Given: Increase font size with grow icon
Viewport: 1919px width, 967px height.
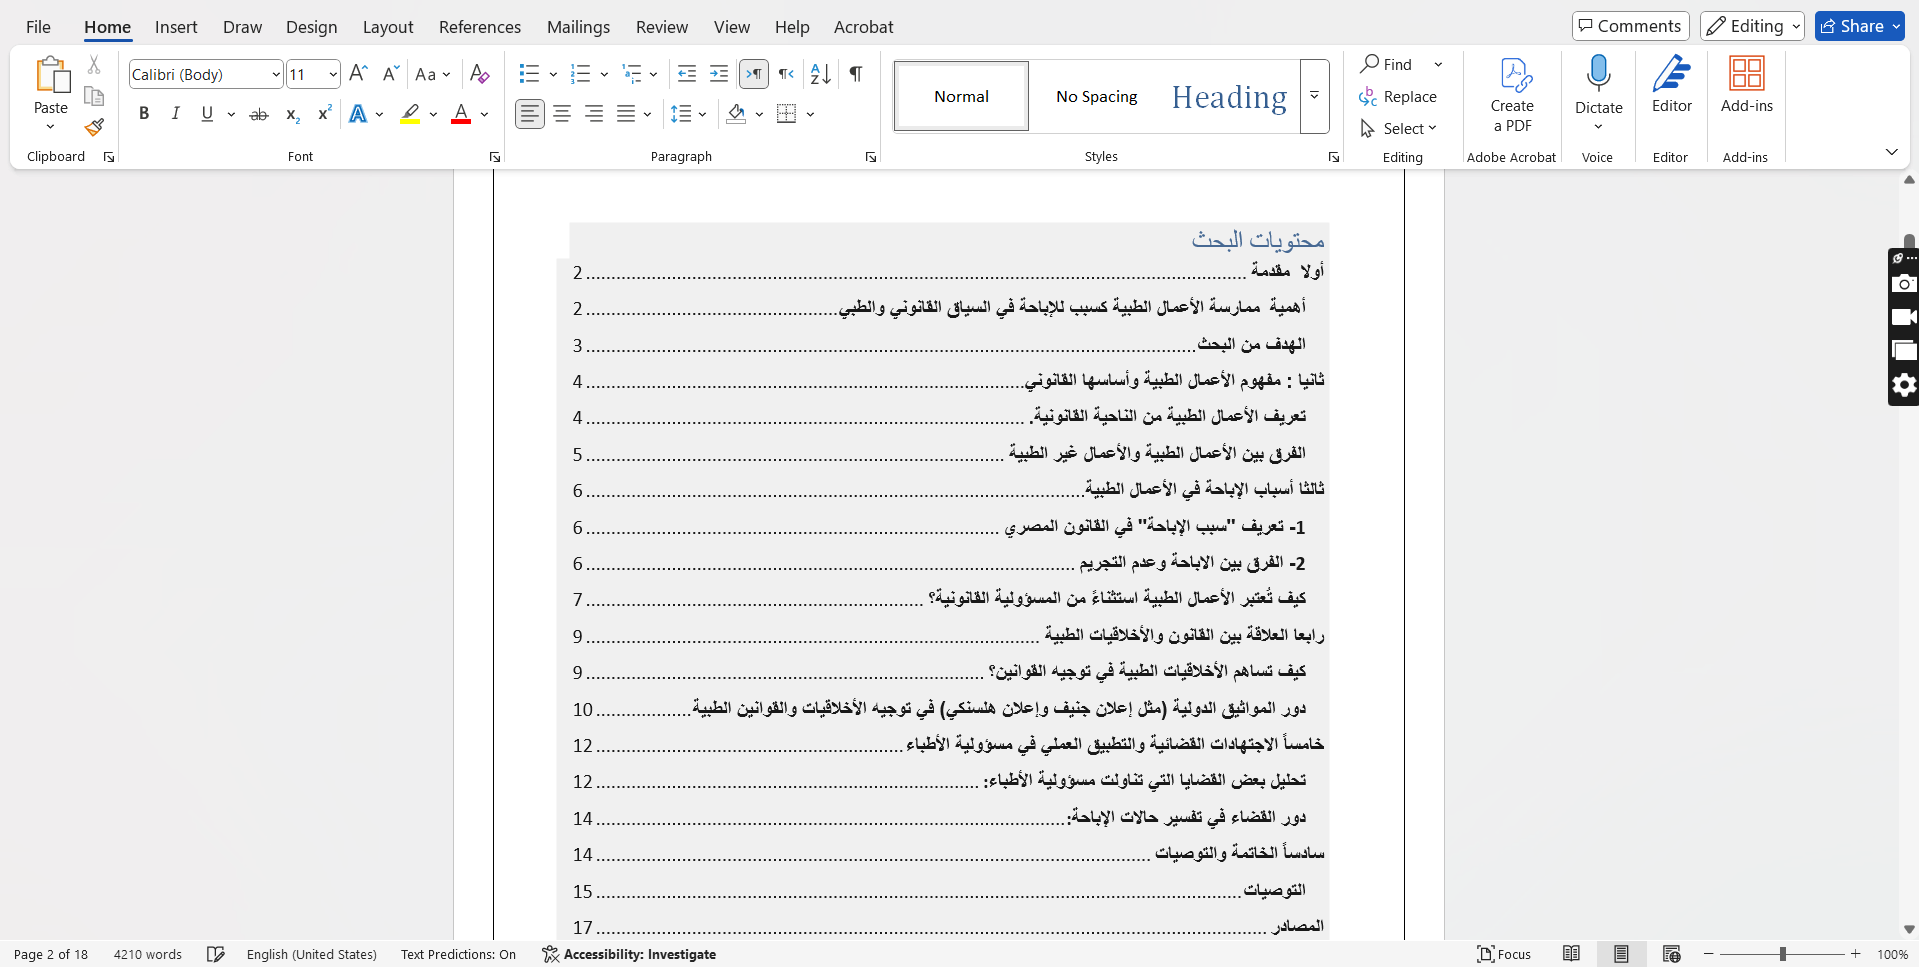Looking at the screenshot, I should [x=359, y=74].
